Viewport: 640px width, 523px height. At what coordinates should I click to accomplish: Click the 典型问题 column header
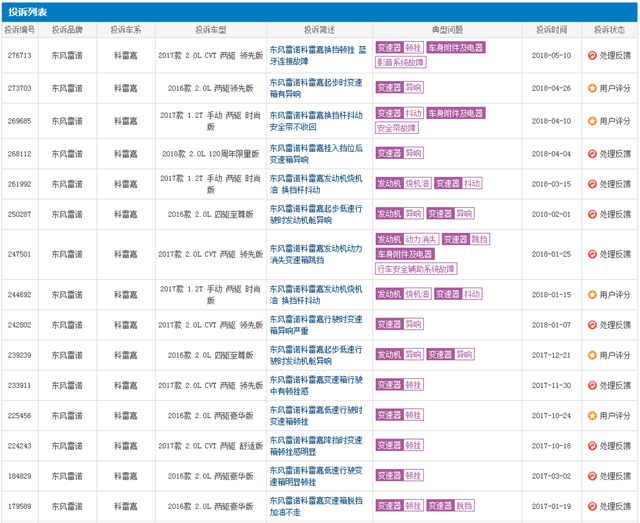[447, 30]
